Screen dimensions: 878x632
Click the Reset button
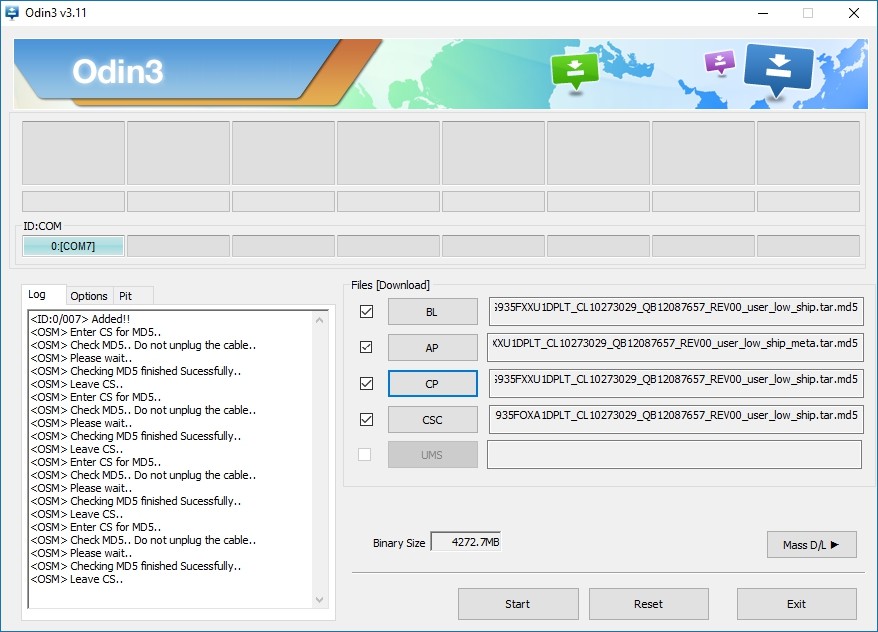648,604
